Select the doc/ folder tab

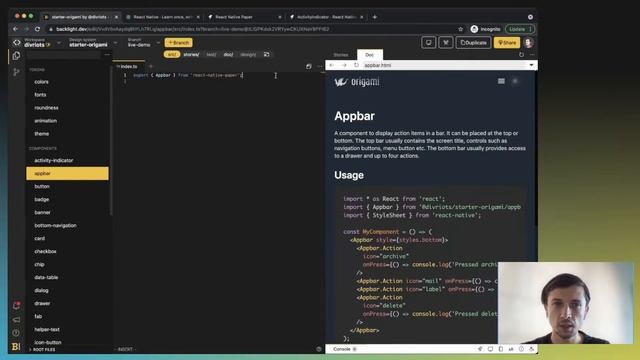click(228, 54)
